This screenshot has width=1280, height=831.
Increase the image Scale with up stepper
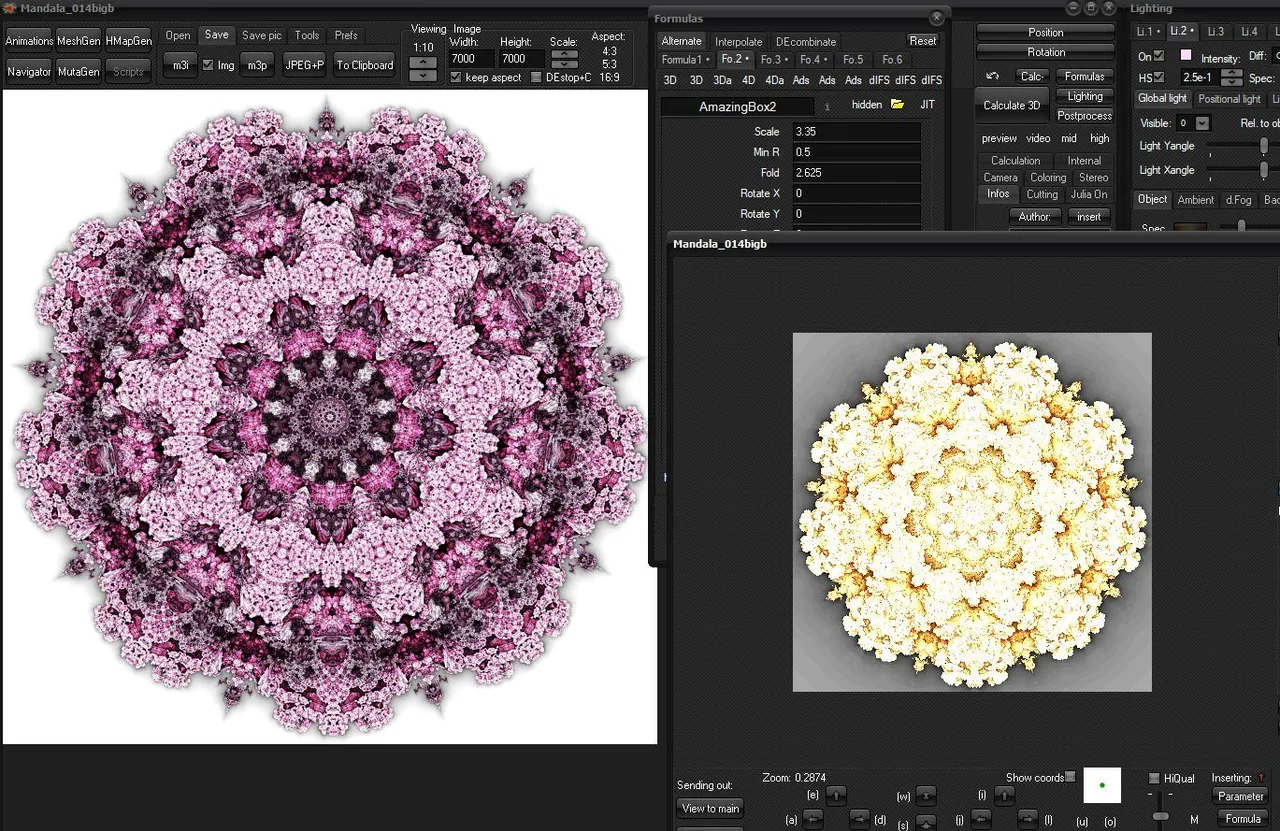tap(564, 54)
